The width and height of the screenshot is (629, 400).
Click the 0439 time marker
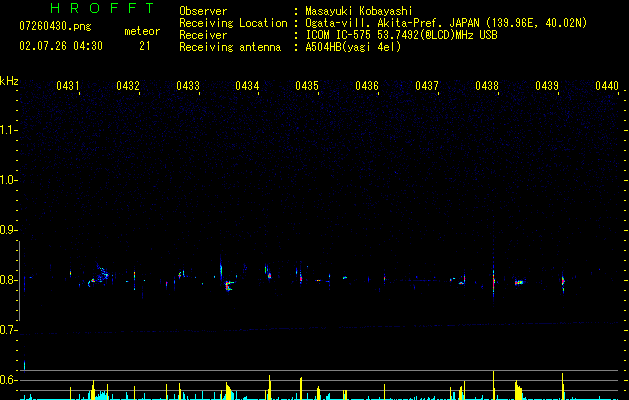pyautogui.click(x=547, y=86)
